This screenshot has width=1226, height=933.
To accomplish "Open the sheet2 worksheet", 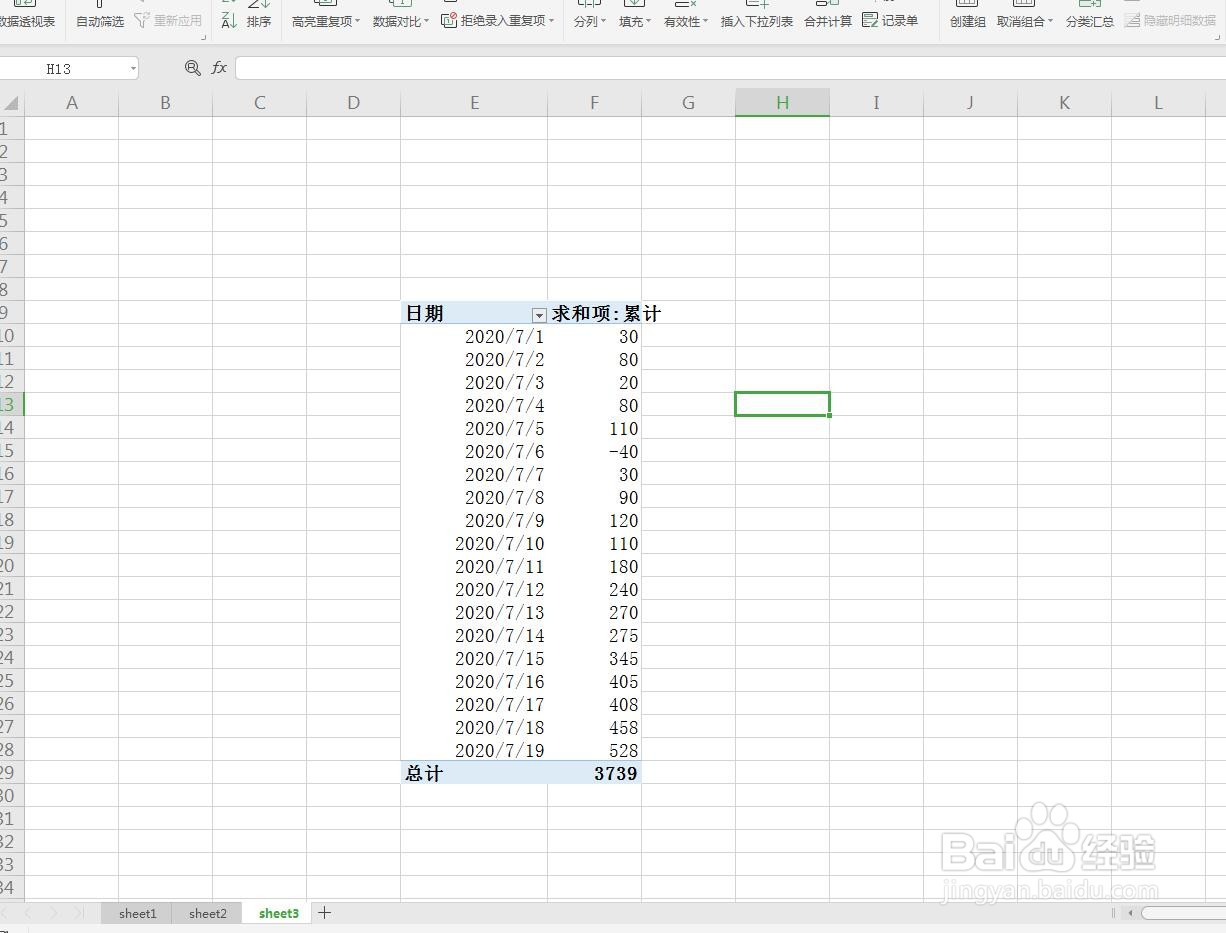I will click(207, 913).
